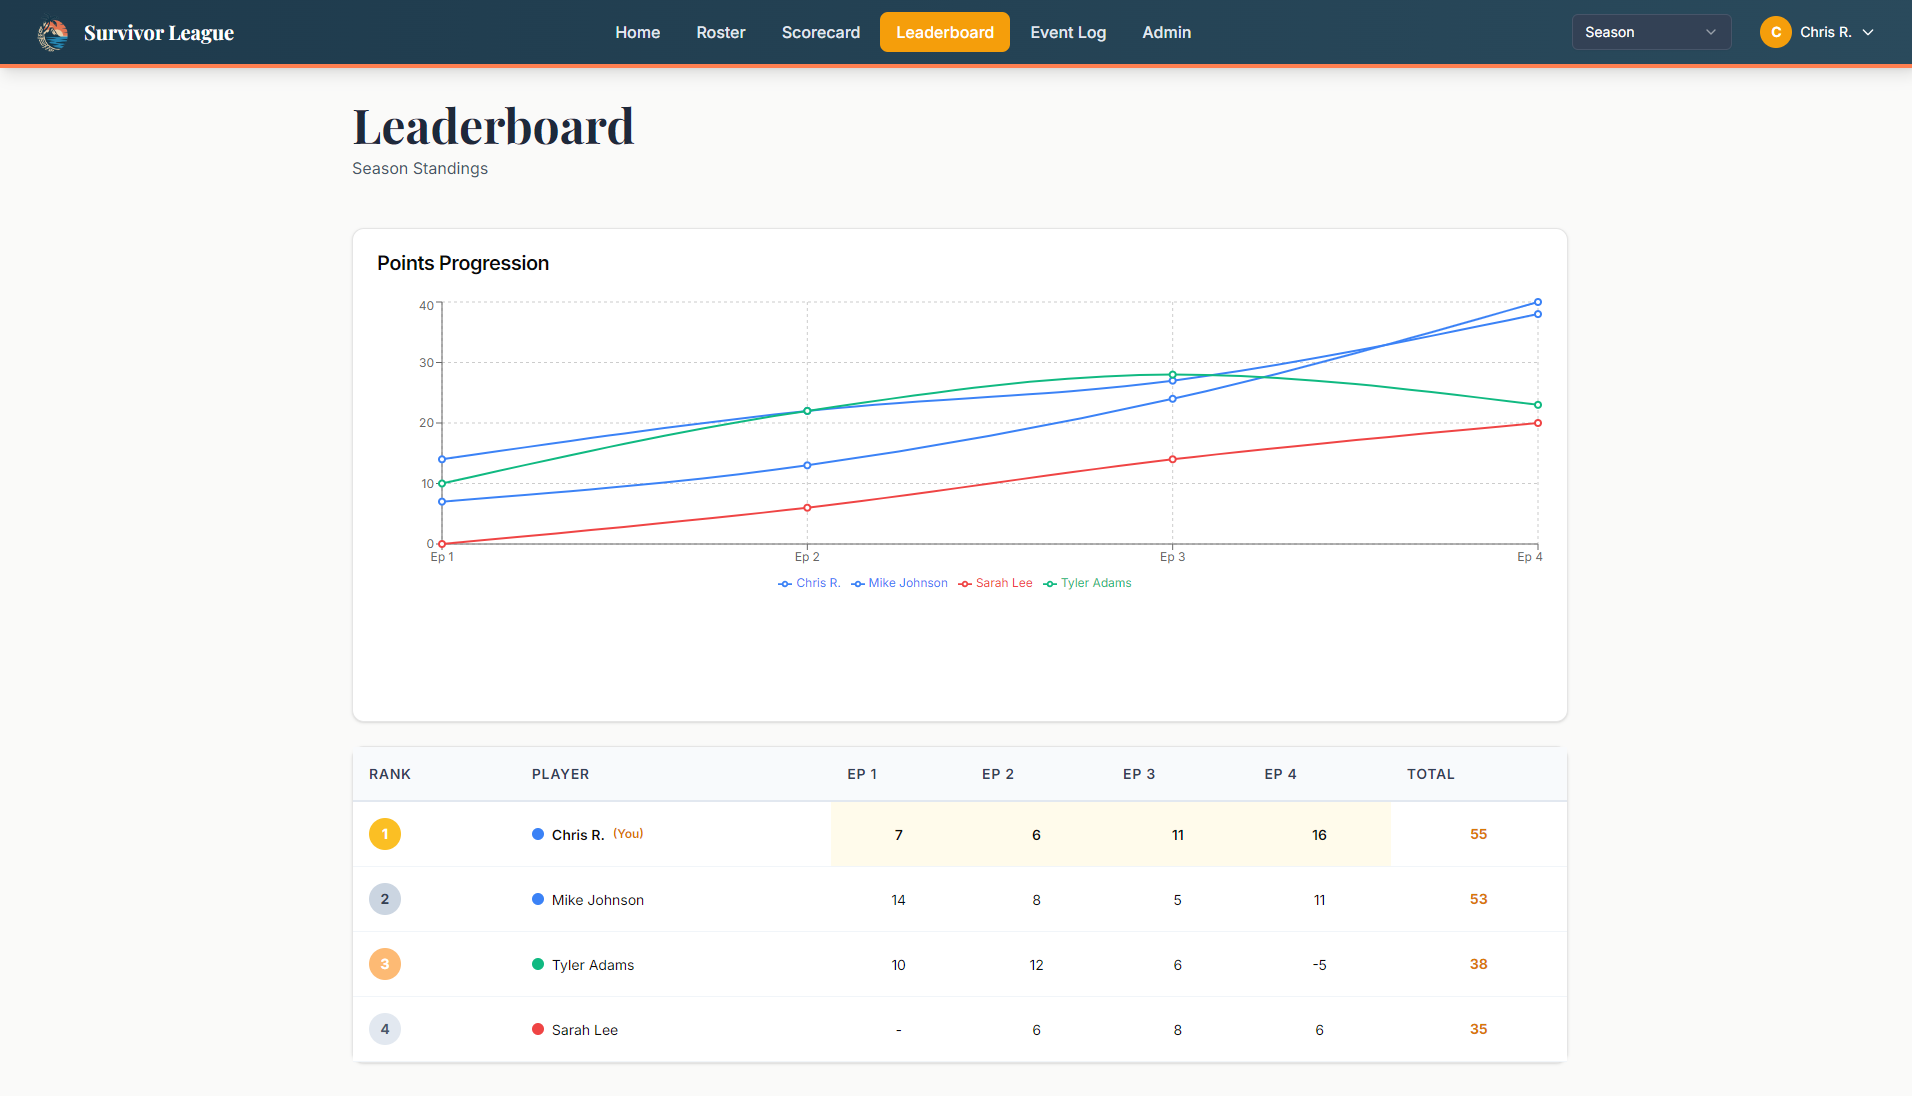This screenshot has height=1096, width=1912.
Task: Click Sarah Lee total score 35
Action: [1478, 1029]
